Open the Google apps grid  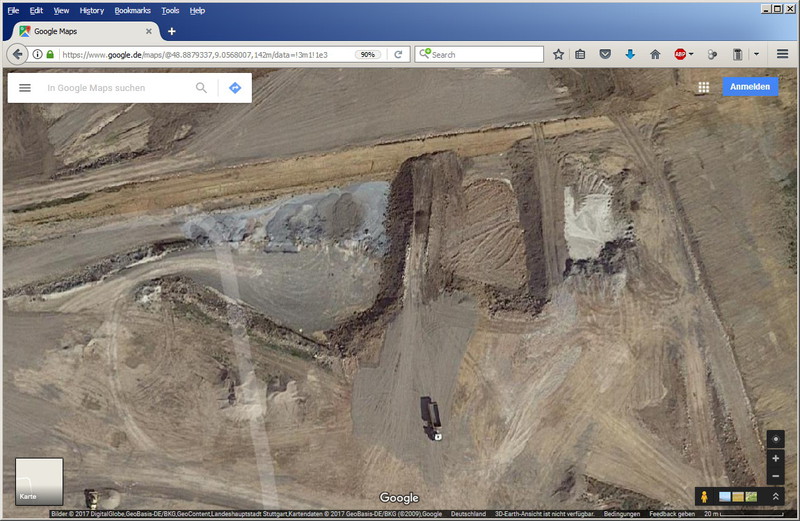(x=703, y=87)
